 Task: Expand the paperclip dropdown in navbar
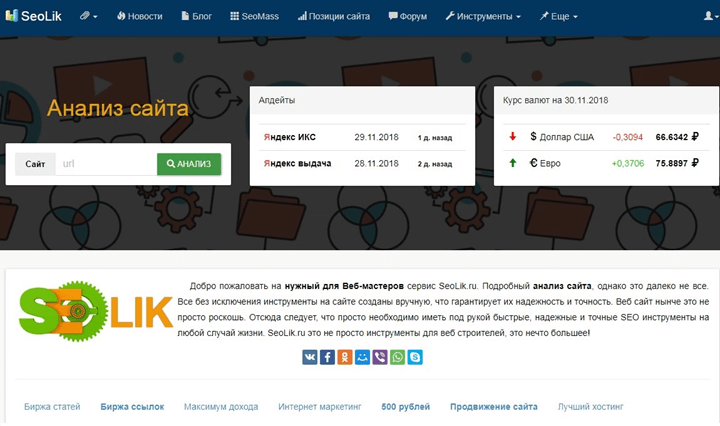coord(88,16)
